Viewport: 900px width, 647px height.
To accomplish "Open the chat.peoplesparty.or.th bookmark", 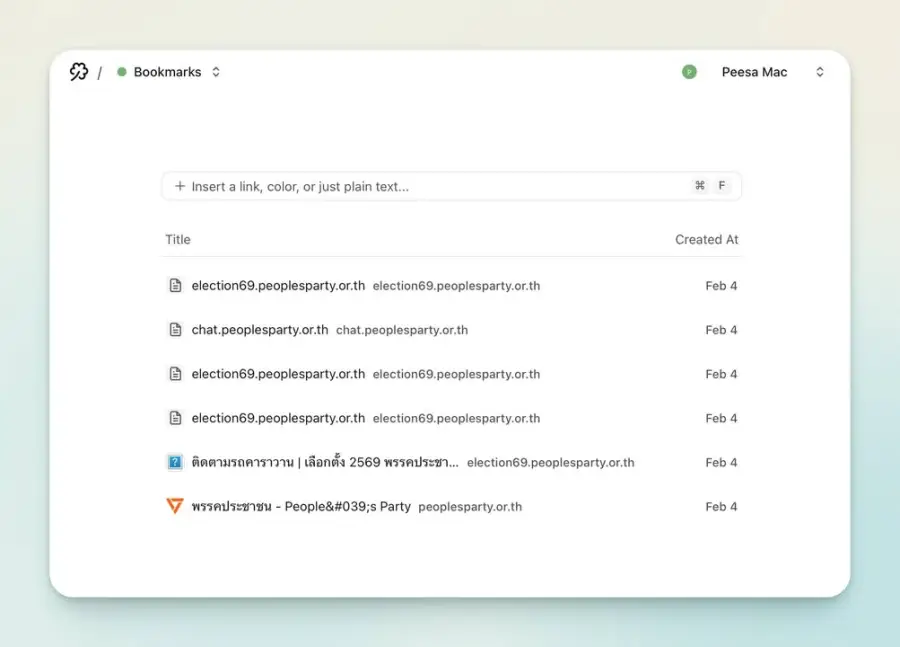I will (x=452, y=330).
